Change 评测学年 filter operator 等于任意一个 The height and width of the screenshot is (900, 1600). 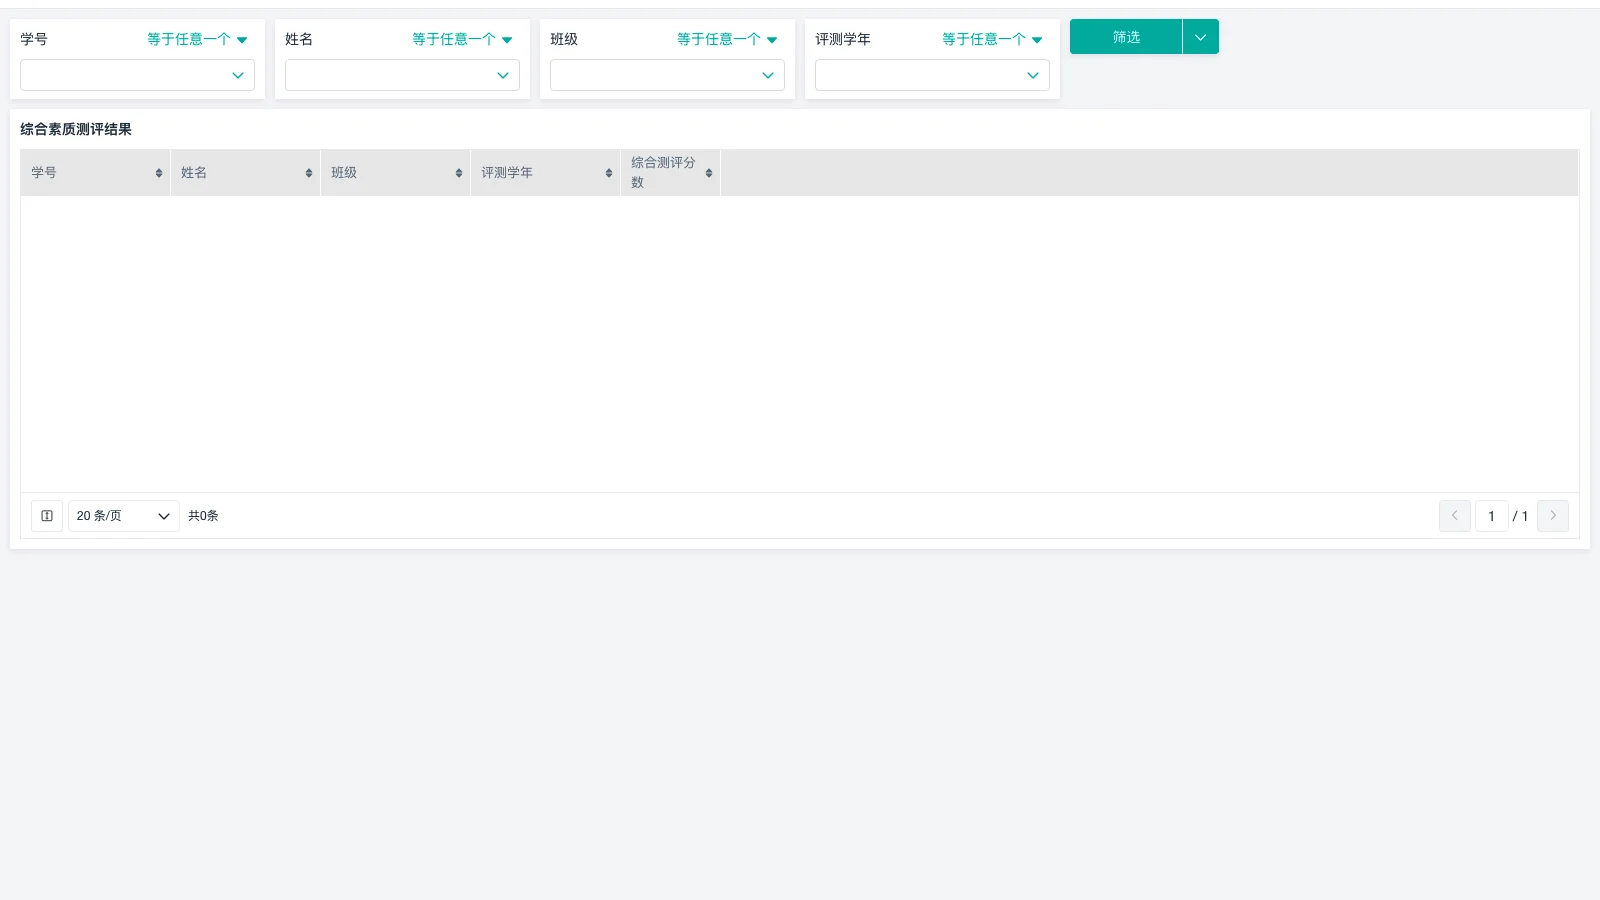[992, 39]
